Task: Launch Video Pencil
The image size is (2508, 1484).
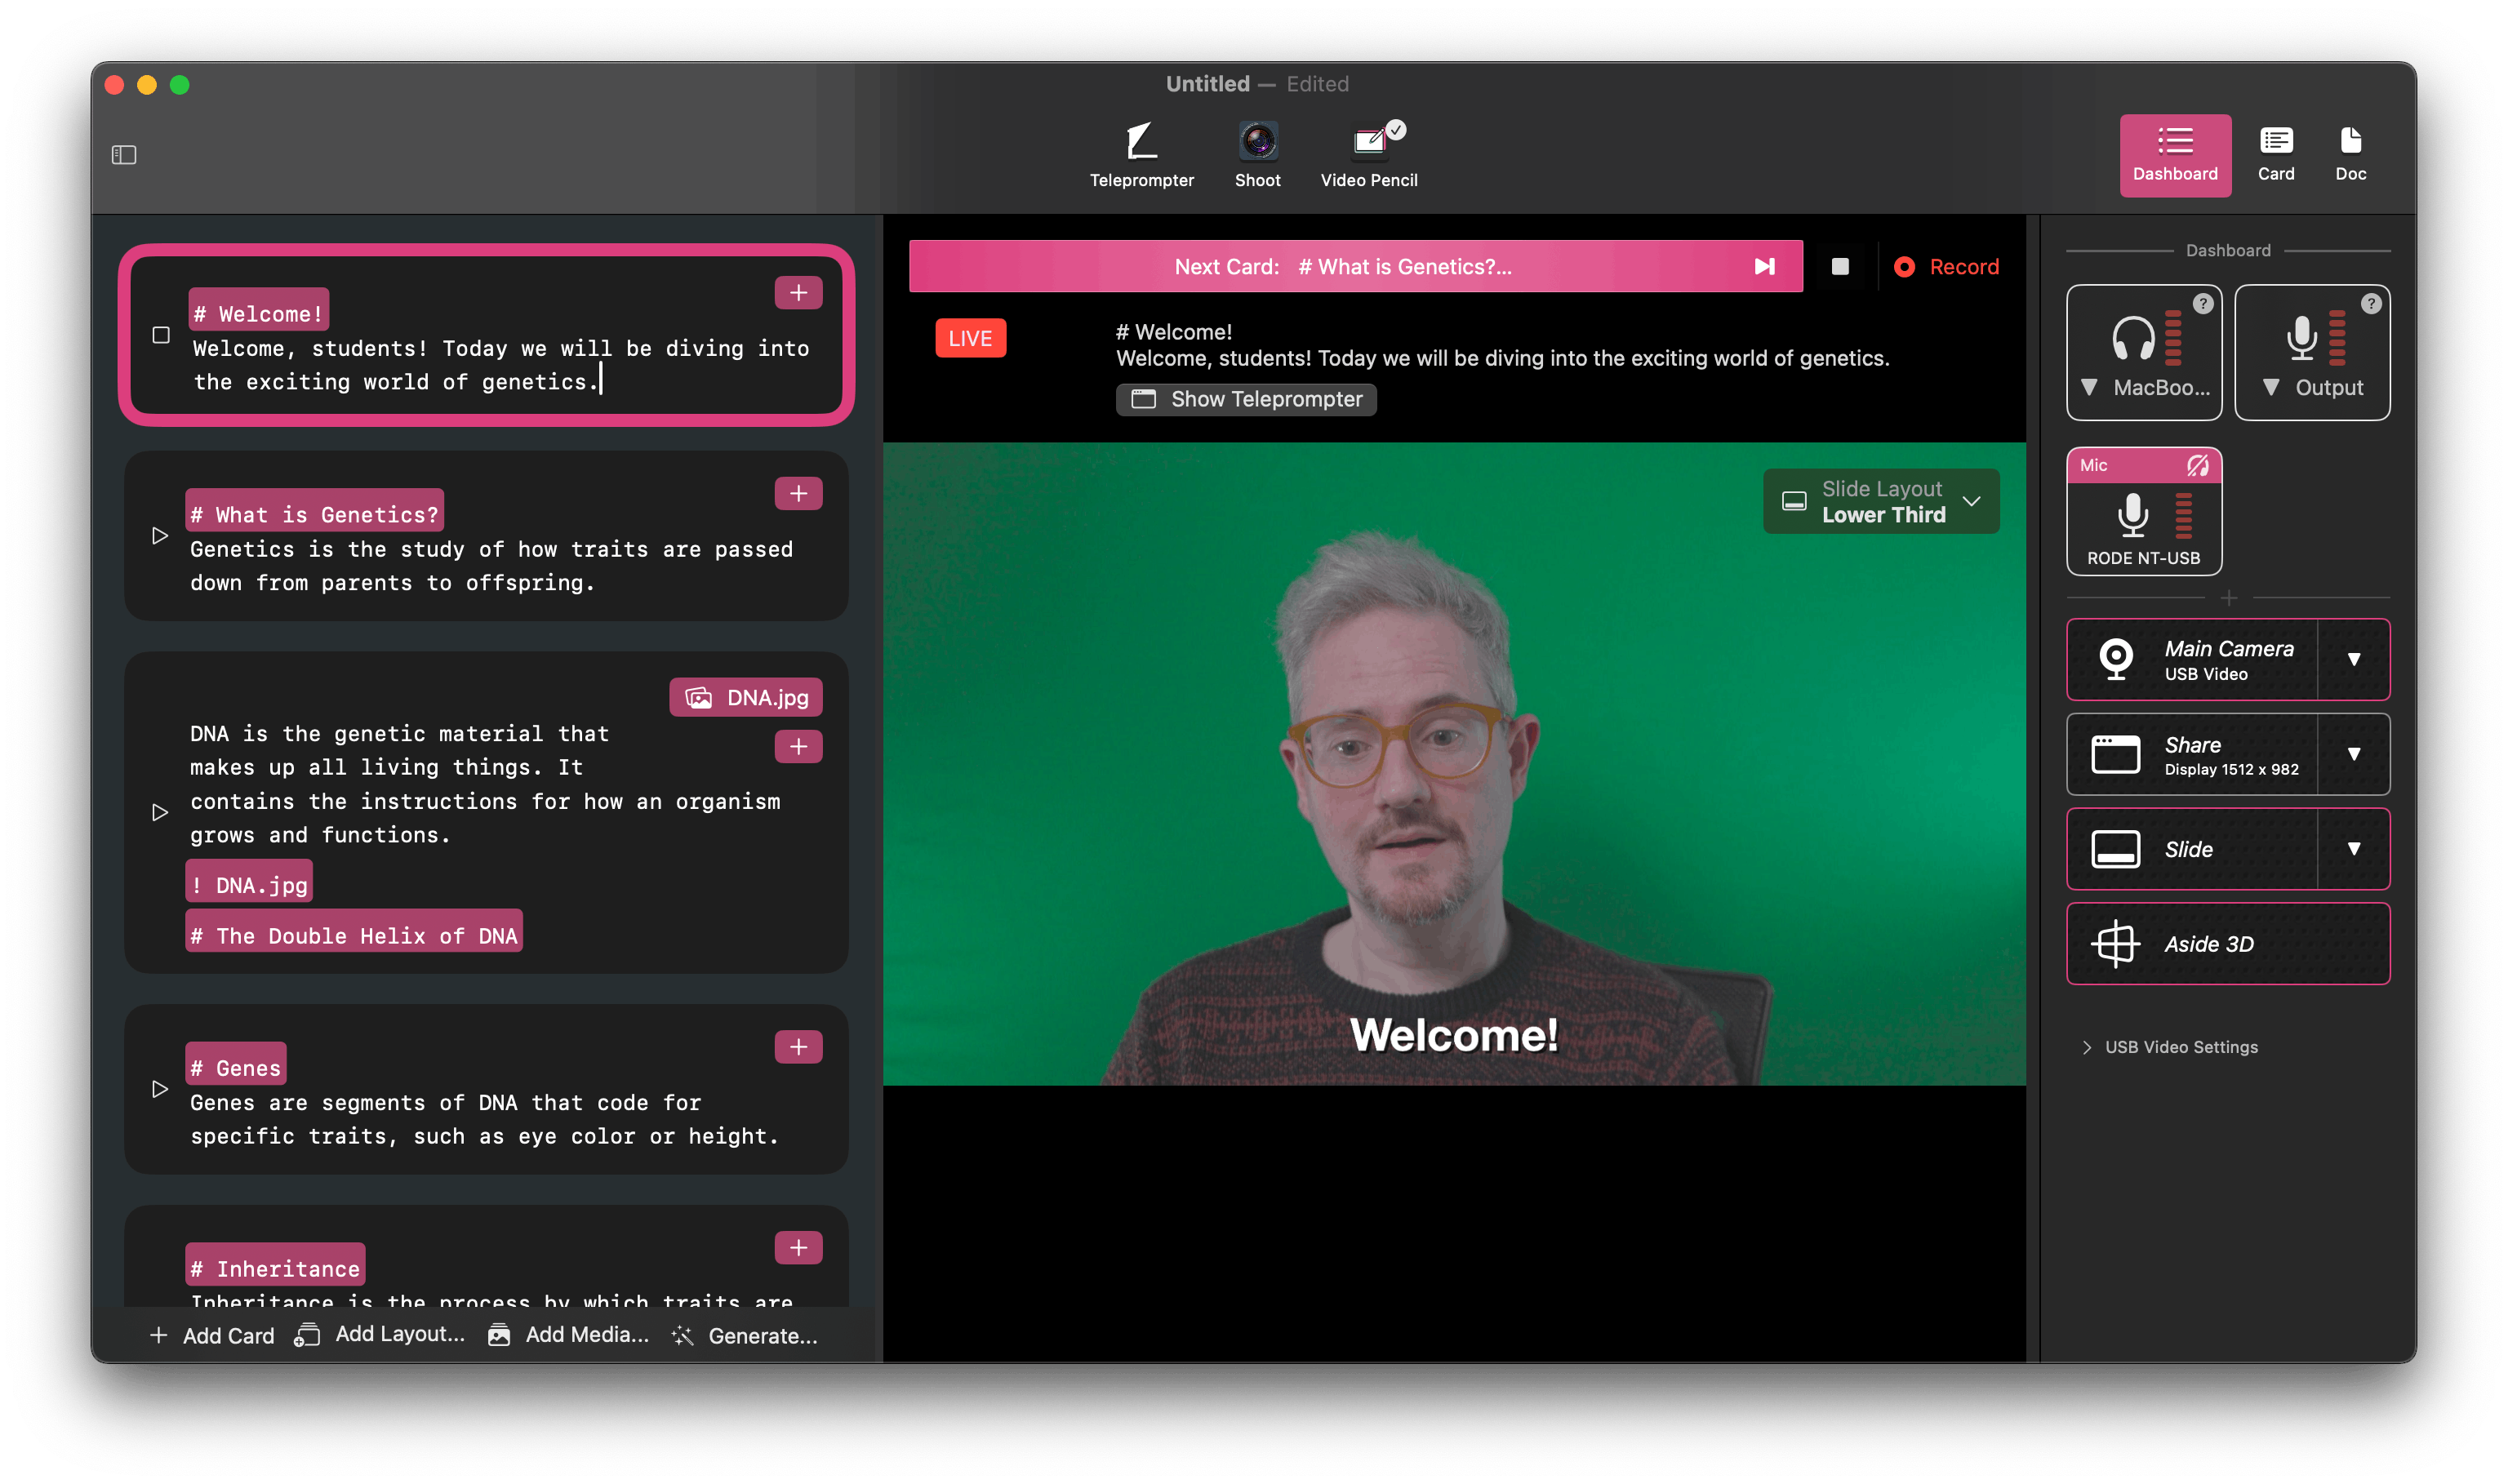Action: point(1368,154)
